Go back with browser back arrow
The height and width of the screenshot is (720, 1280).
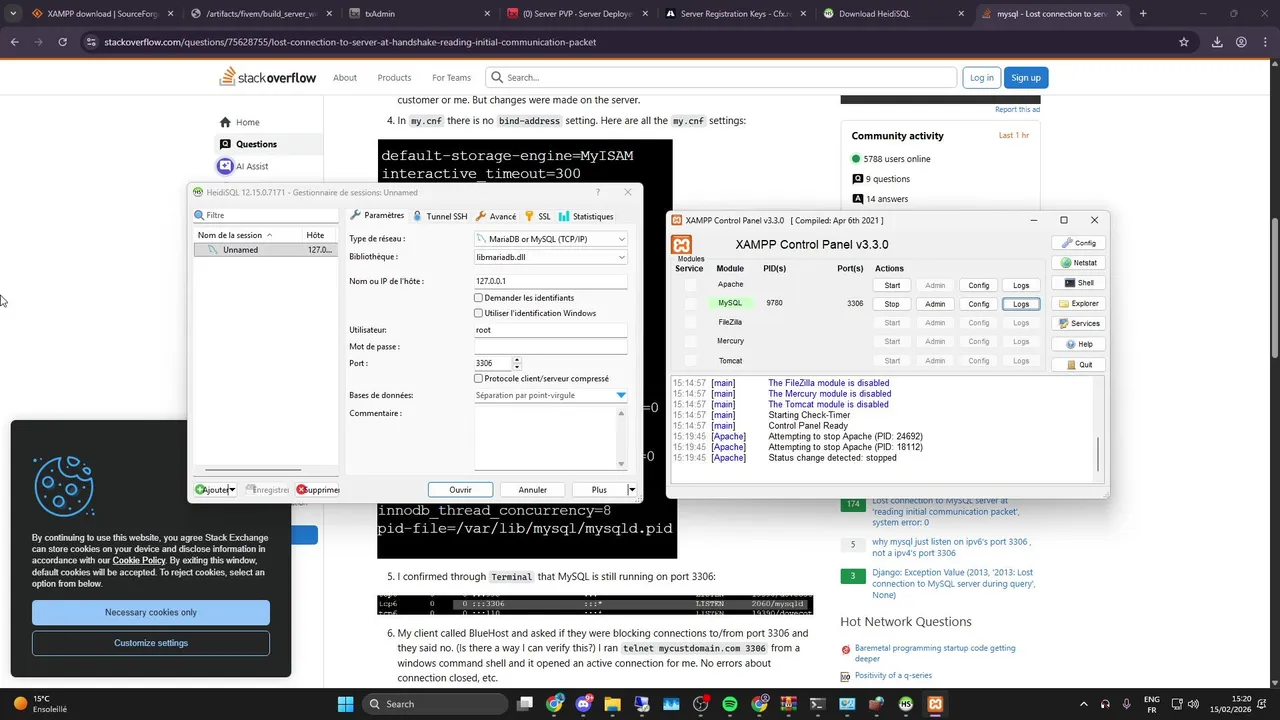point(14,42)
